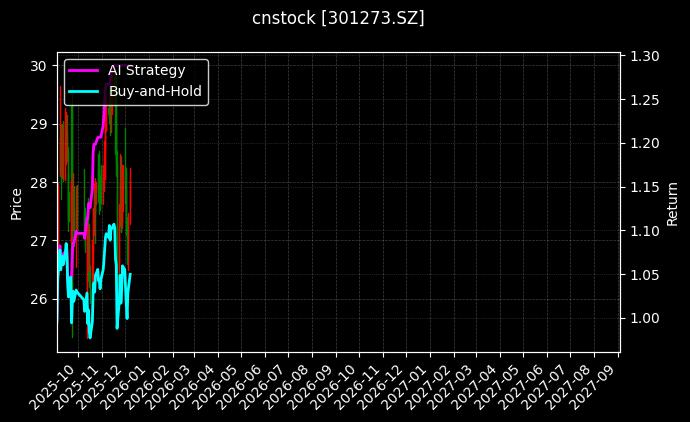Select the 'Buy-and-Hold' legend label
690x422 pixels.
pyautogui.click(x=155, y=91)
